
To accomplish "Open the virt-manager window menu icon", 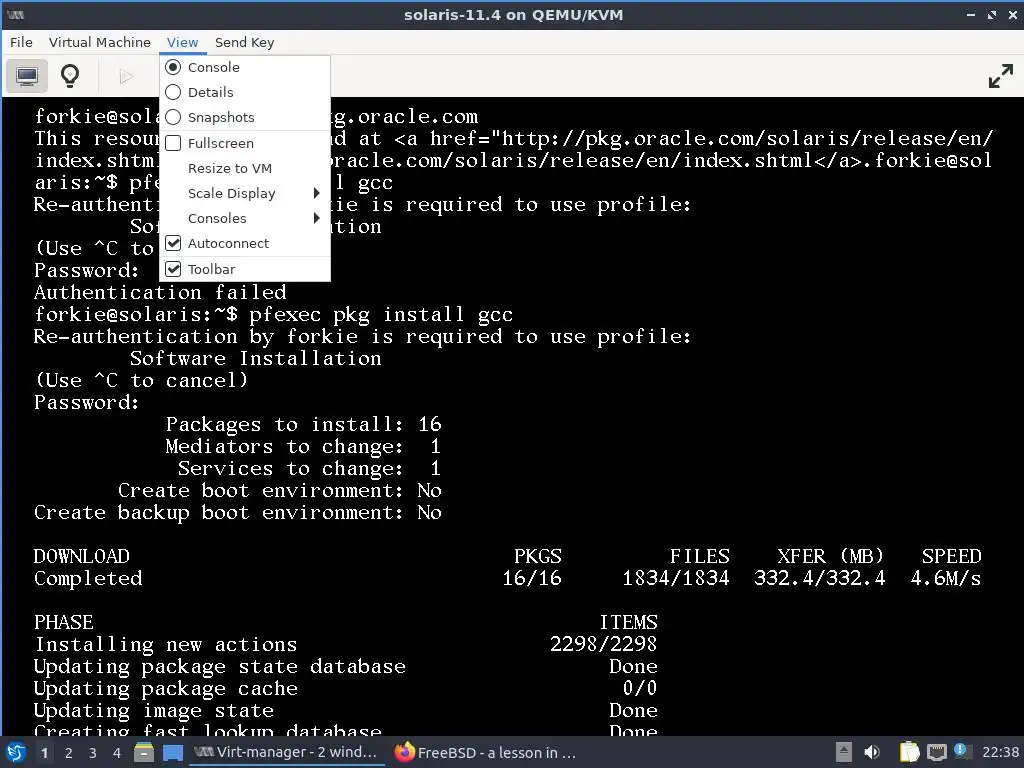I will point(15,14).
